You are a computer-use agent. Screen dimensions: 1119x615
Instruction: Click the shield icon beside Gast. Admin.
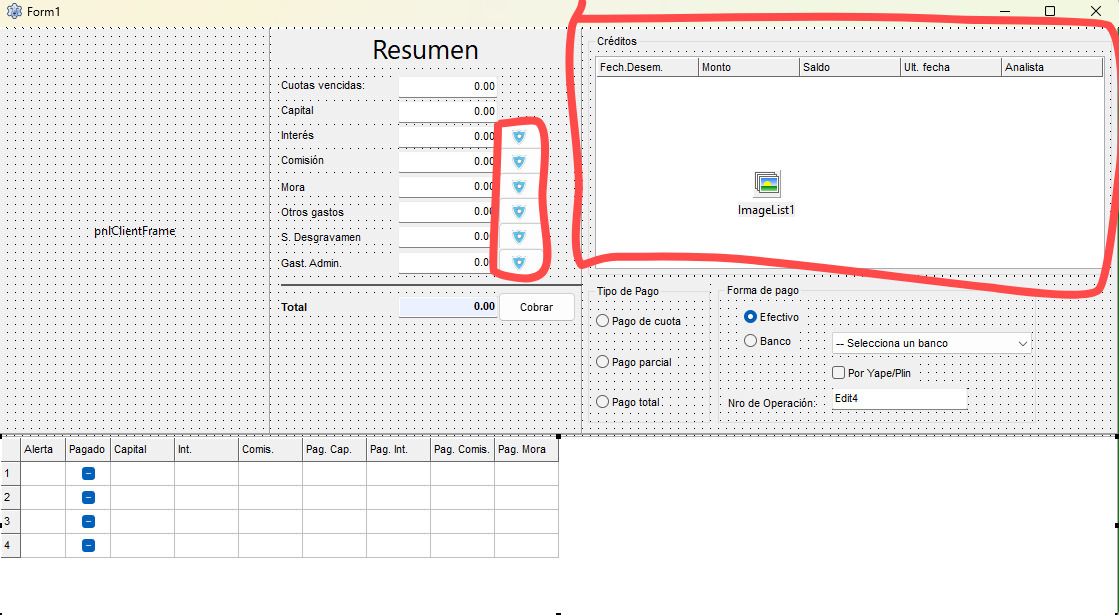(518, 262)
